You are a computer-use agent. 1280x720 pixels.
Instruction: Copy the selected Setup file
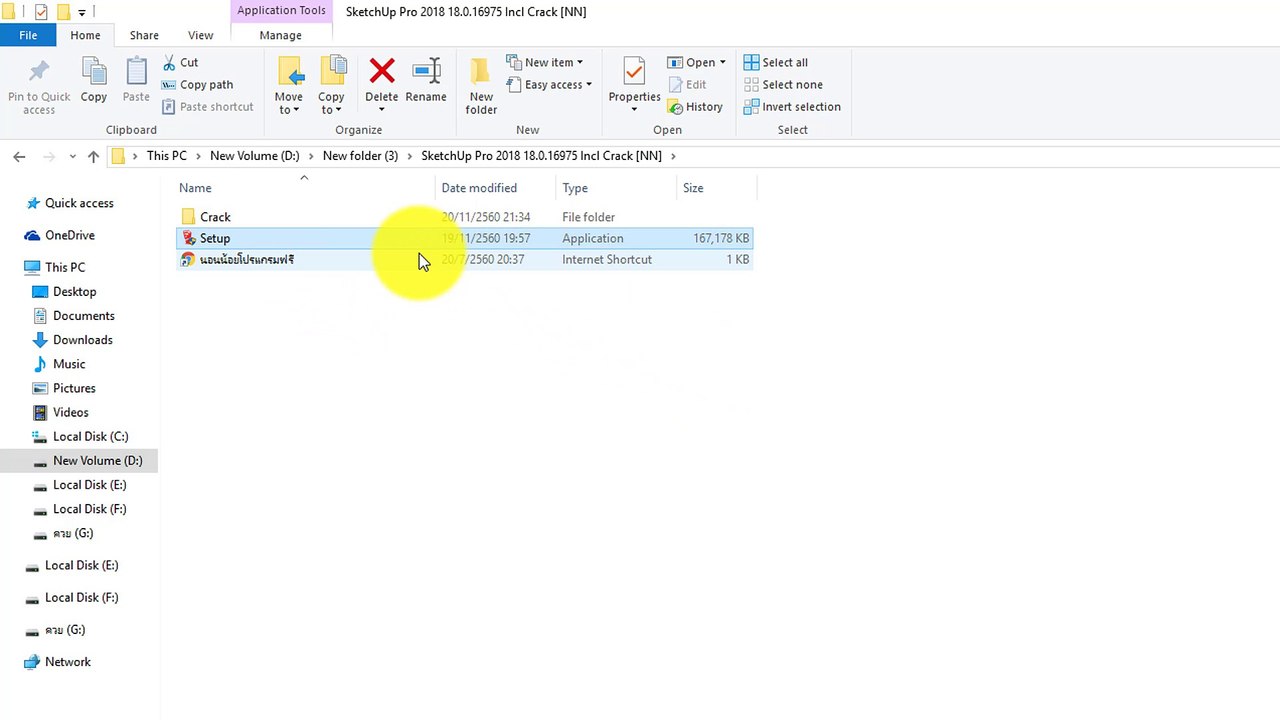(94, 80)
